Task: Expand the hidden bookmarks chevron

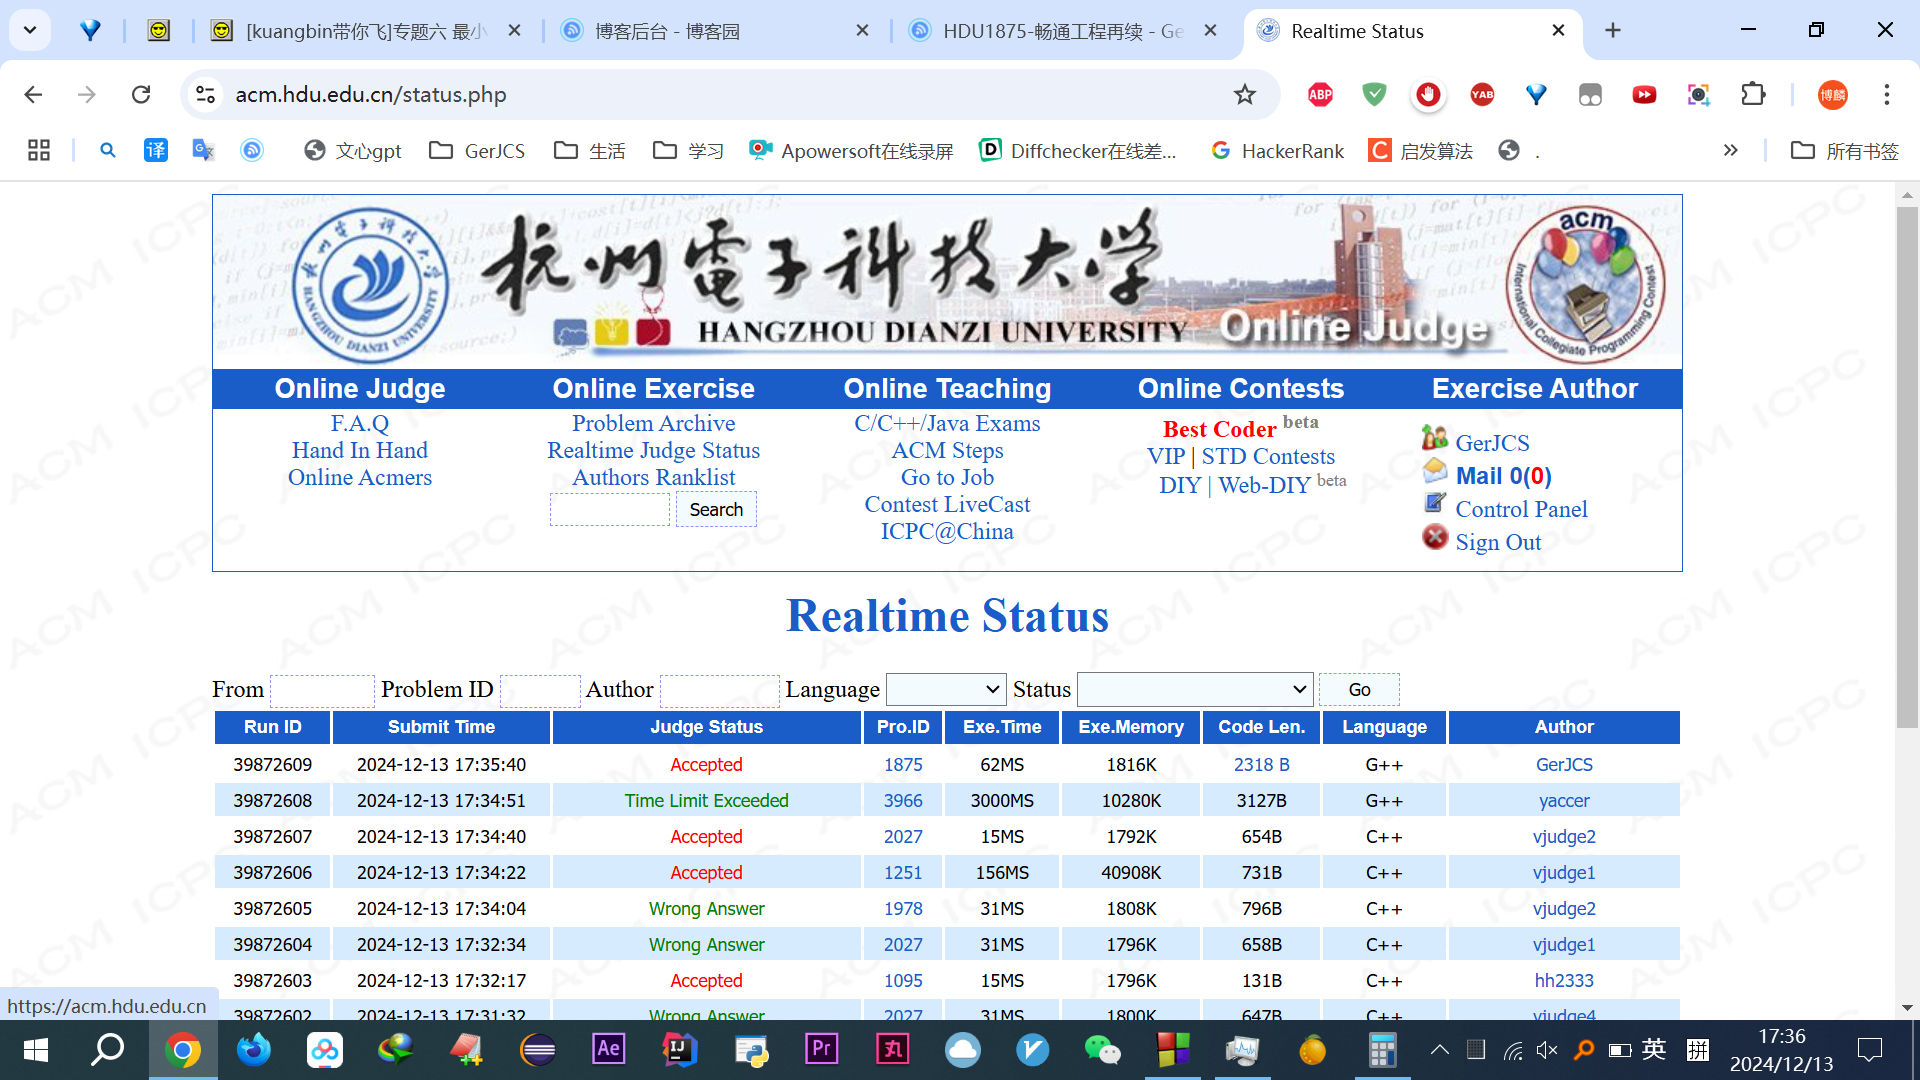Action: 1730,150
